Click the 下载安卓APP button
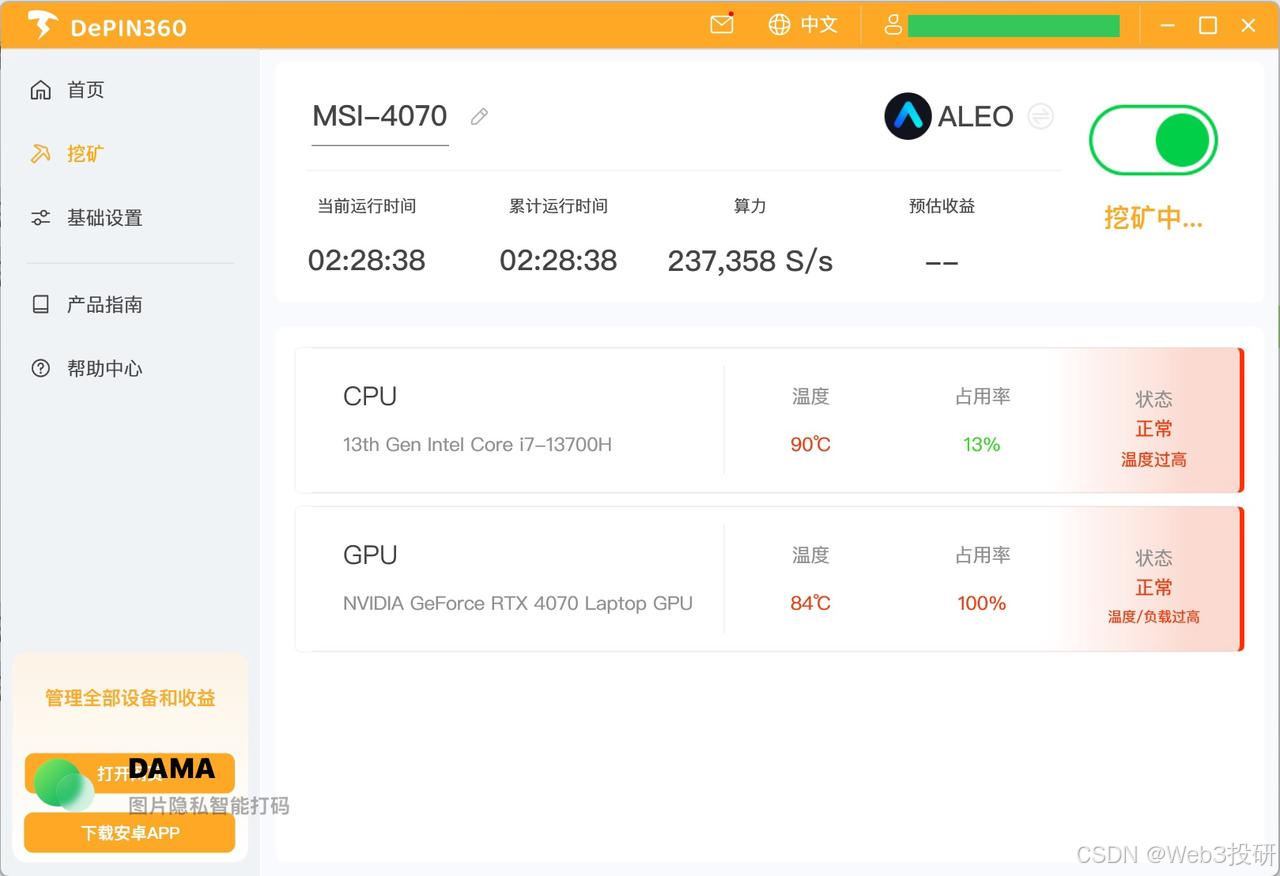 click(x=130, y=832)
